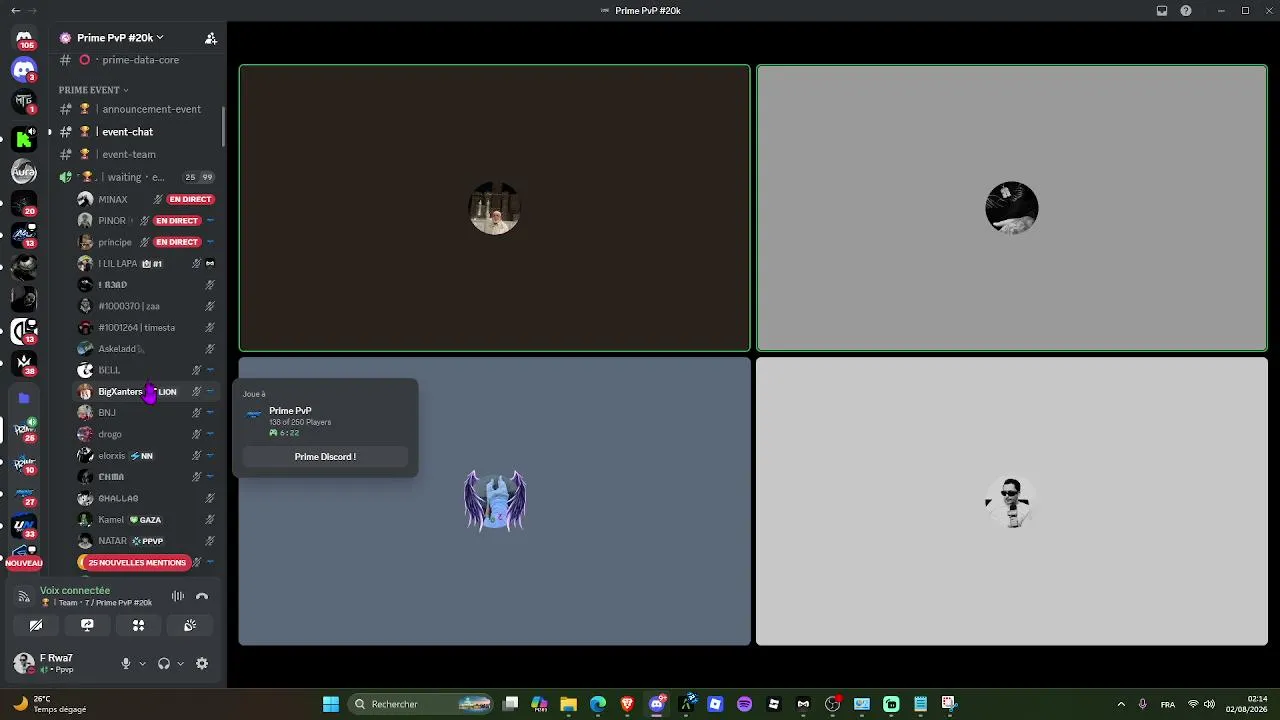This screenshot has width=1280, height=720.
Task: Watch PINOR's EN DIRECT stream
Action: pyautogui.click(x=177, y=221)
